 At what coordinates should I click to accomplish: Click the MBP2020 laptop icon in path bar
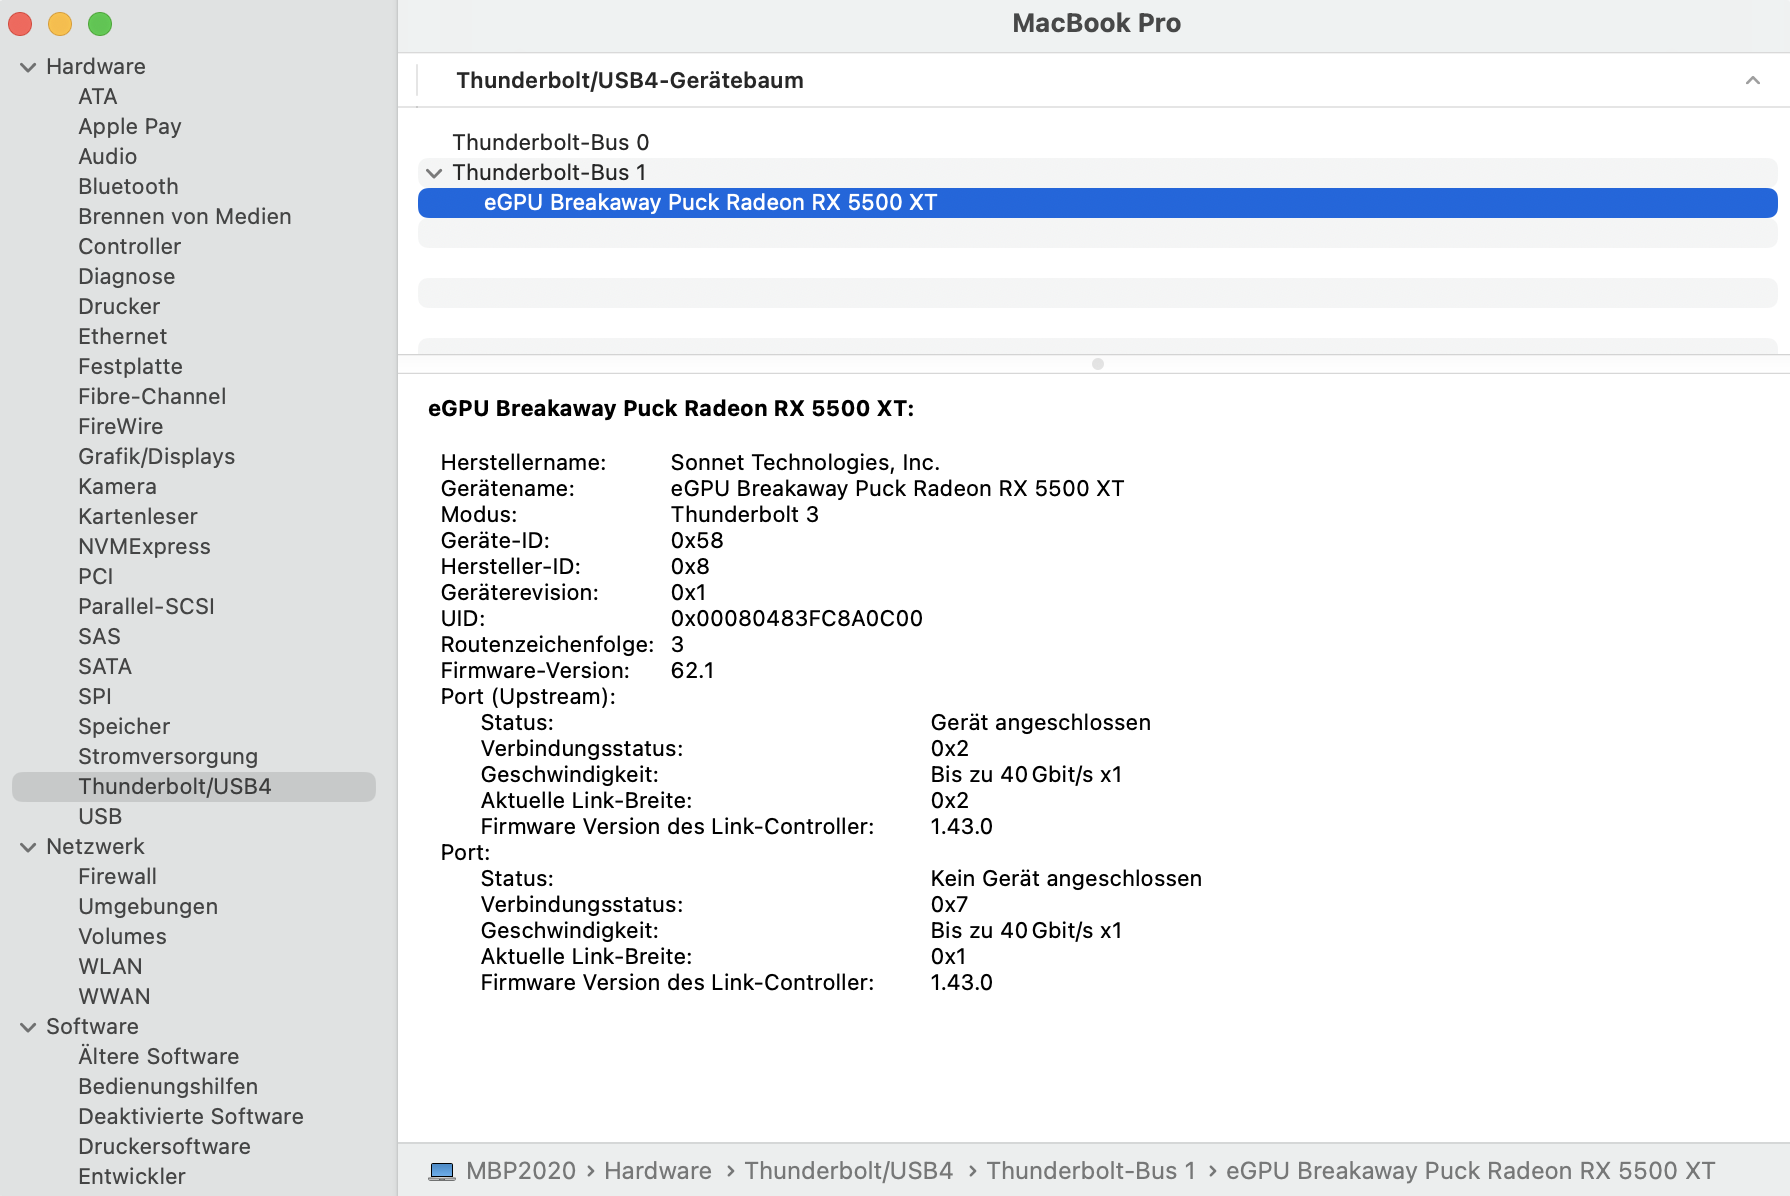(x=442, y=1171)
